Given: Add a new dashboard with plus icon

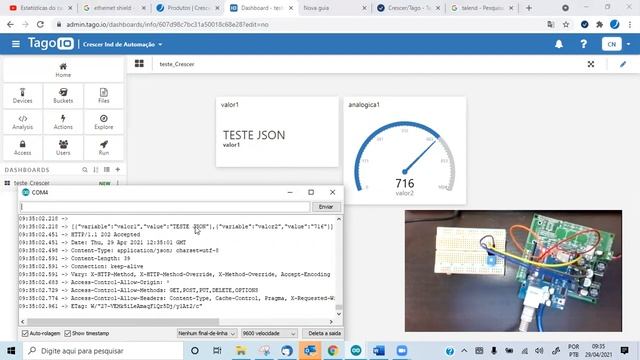Looking at the screenshot, I should pyautogui.click(x=118, y=169).
